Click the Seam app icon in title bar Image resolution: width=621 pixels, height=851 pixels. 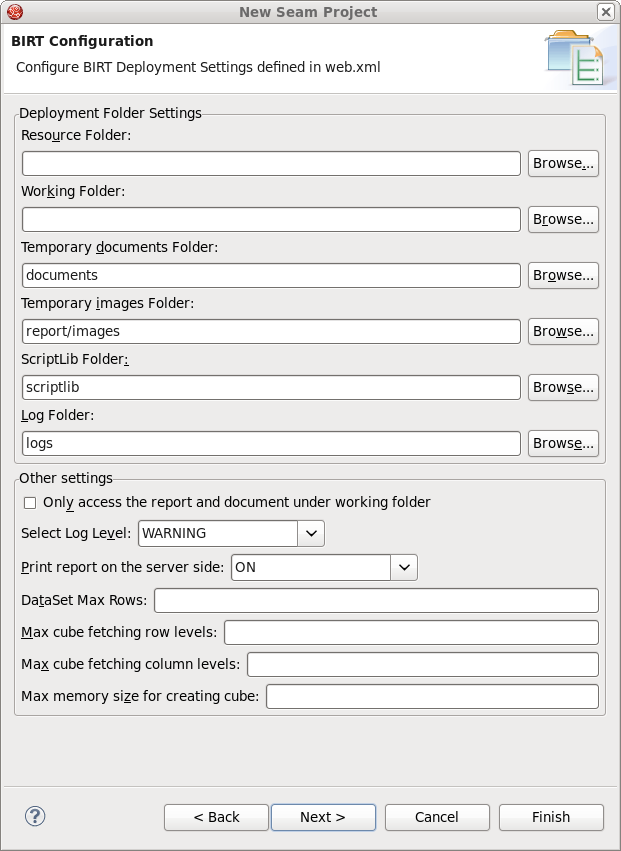click(x=15, y=11)
